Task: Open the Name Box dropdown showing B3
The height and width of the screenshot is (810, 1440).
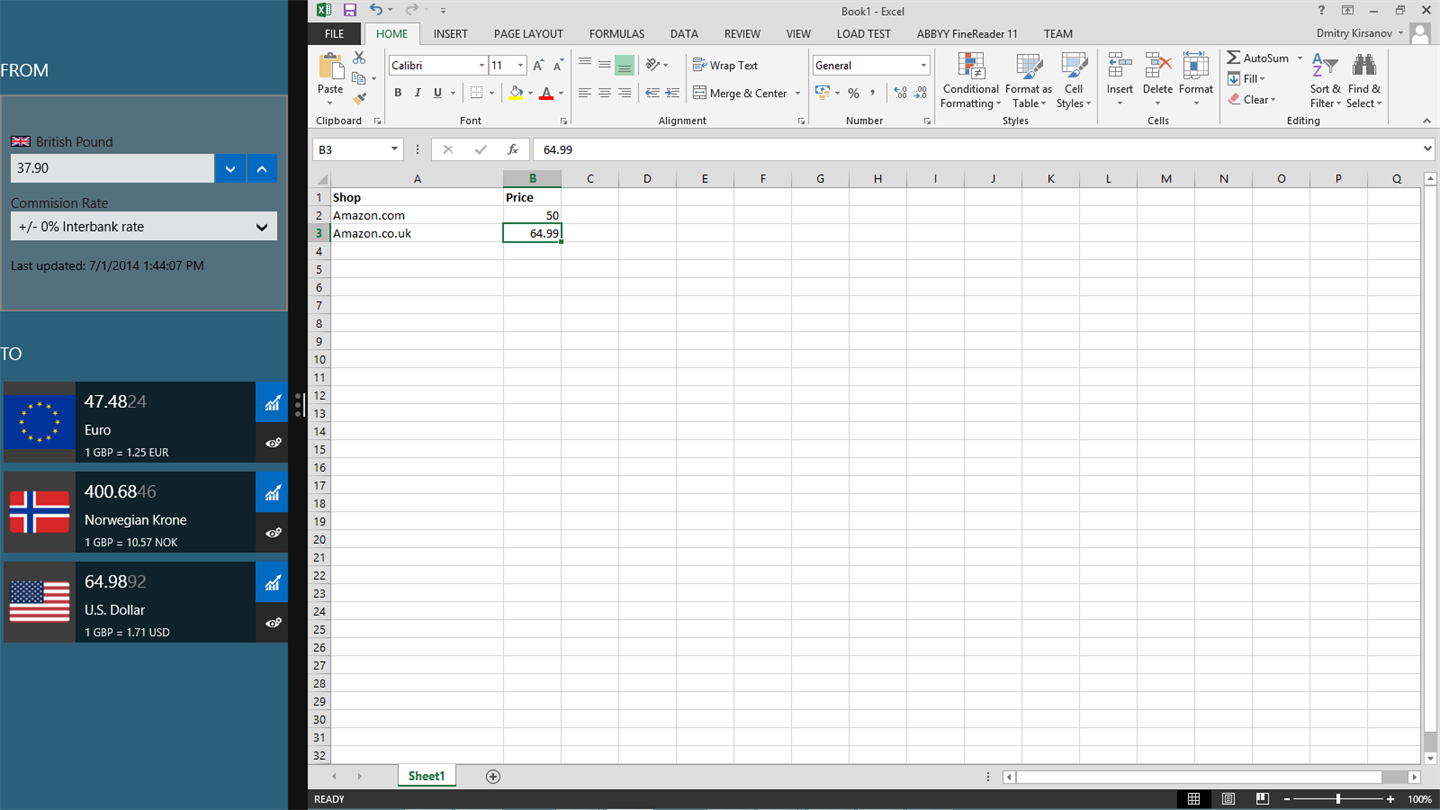Action: tap(394, 150)
